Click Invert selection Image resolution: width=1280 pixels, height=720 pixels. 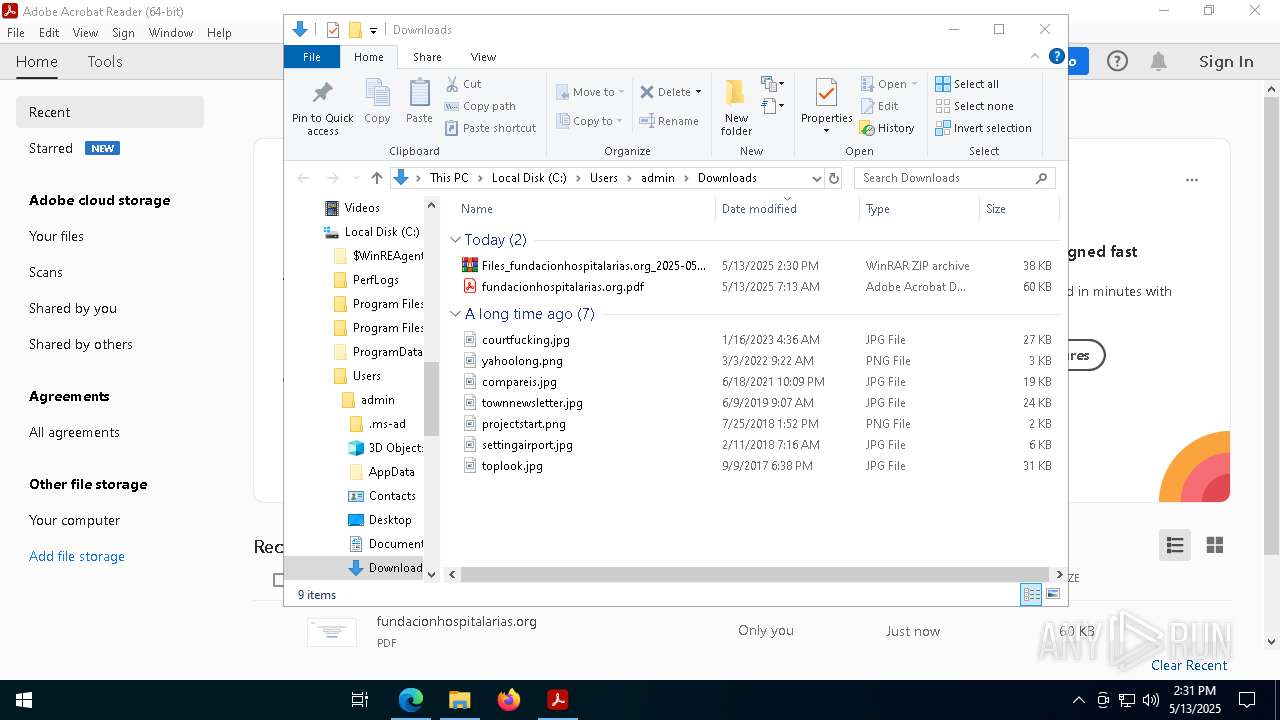(x=983, y=128)
